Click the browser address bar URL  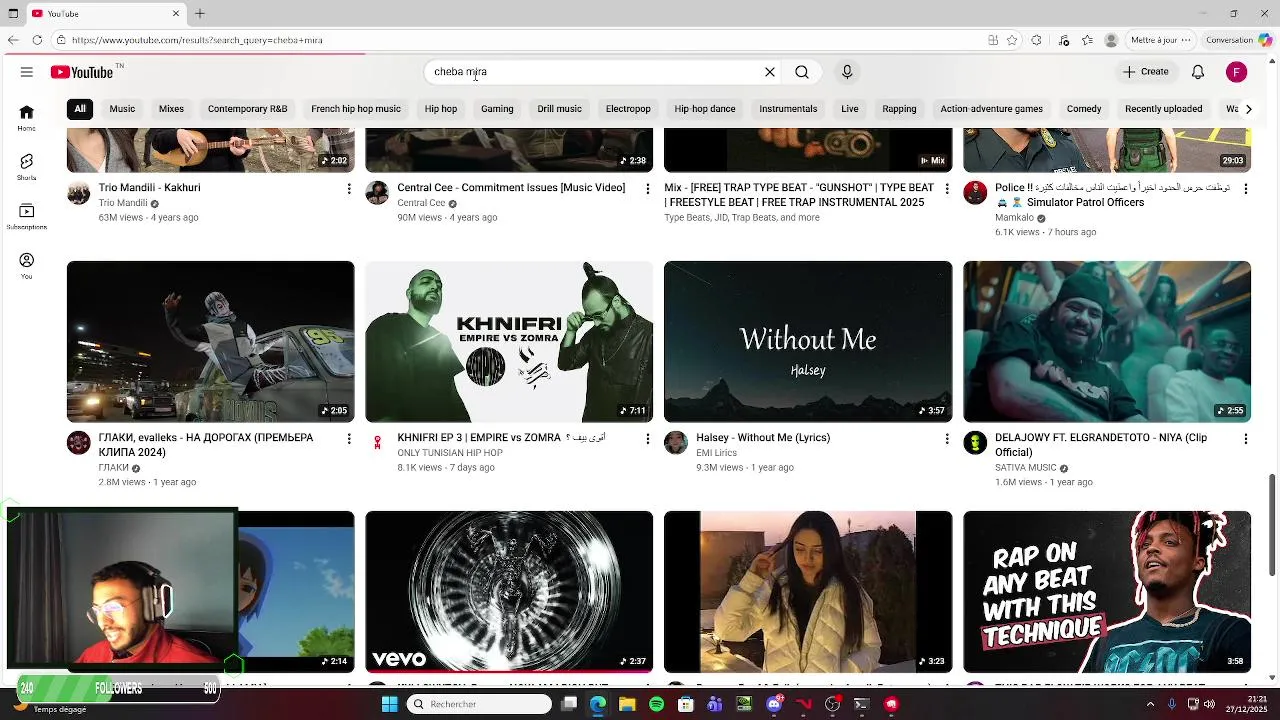pos(197,40)
